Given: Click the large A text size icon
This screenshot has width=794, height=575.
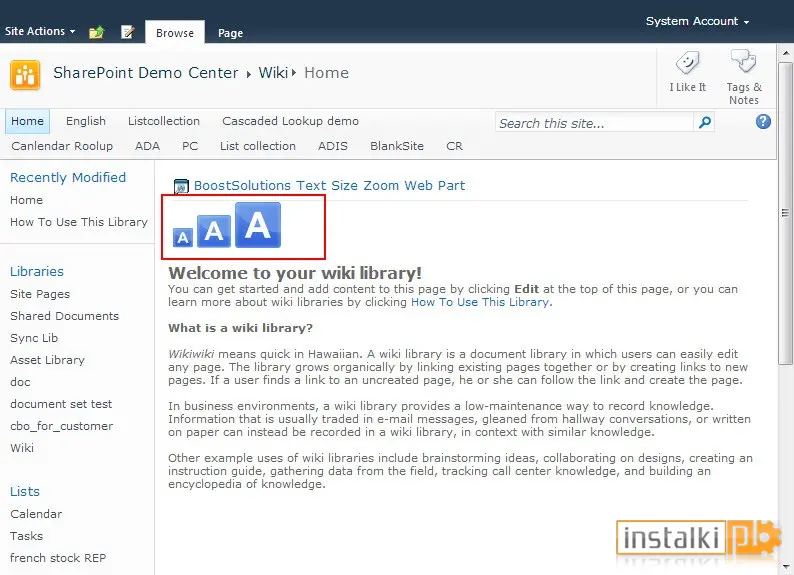Looking at the screenshot, I should (258, 225).
